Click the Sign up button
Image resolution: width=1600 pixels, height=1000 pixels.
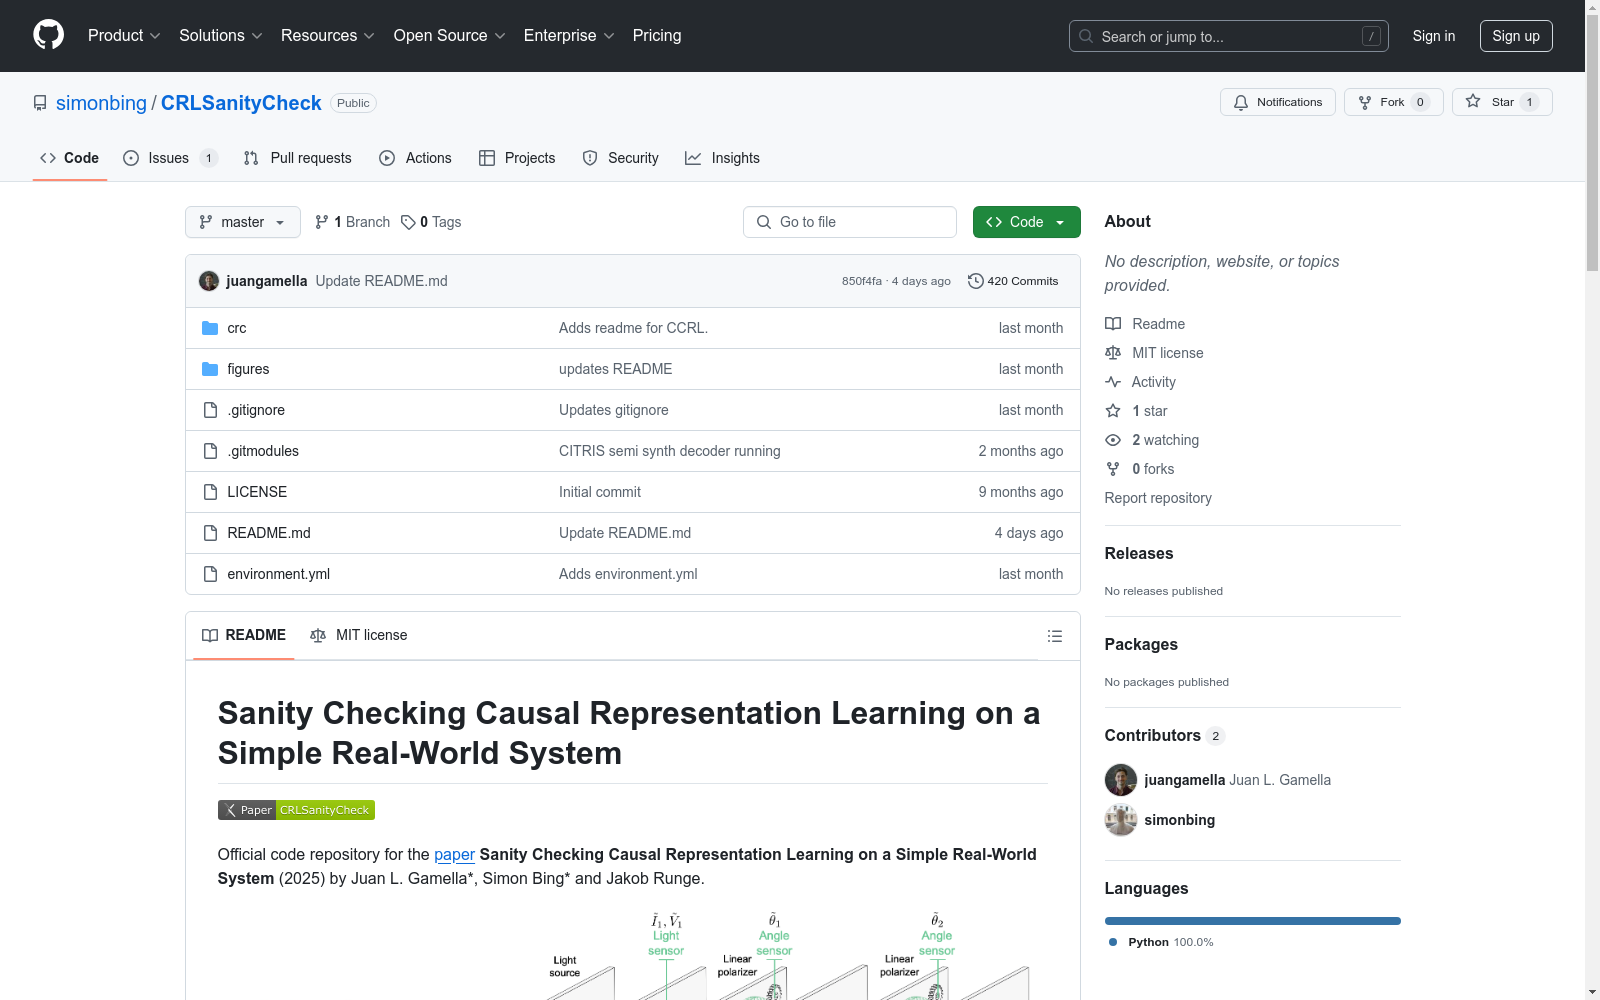click(1516, 36)
